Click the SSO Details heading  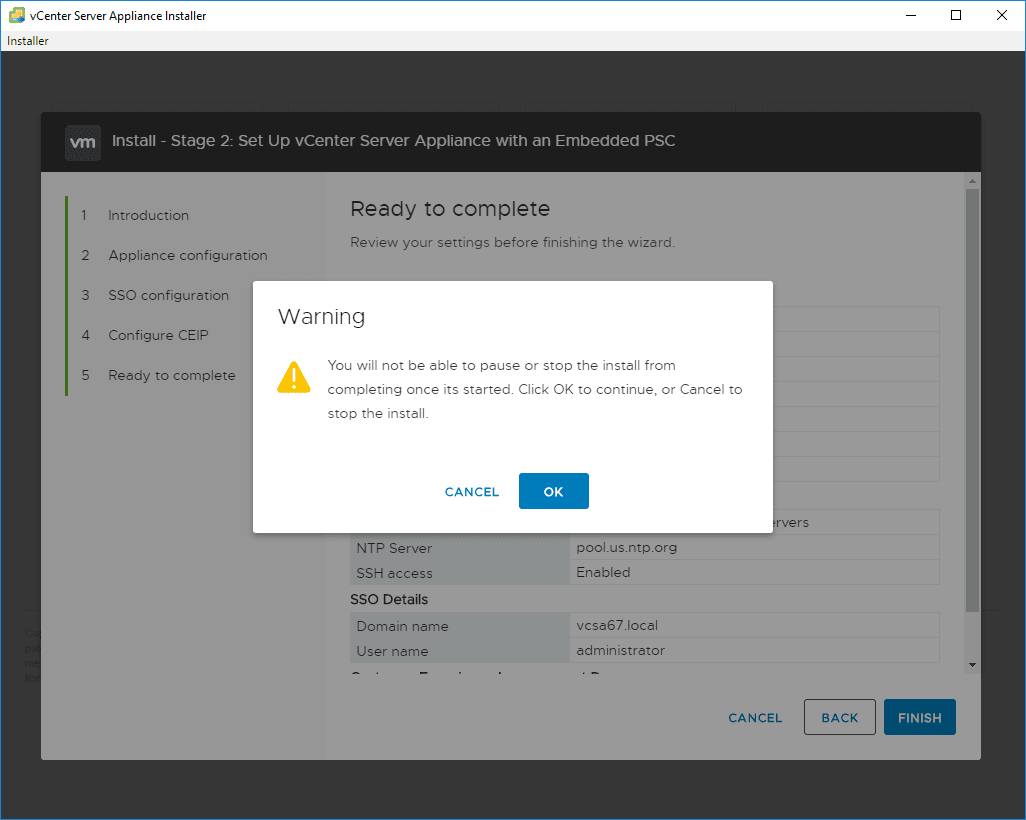tap(389, 599)
